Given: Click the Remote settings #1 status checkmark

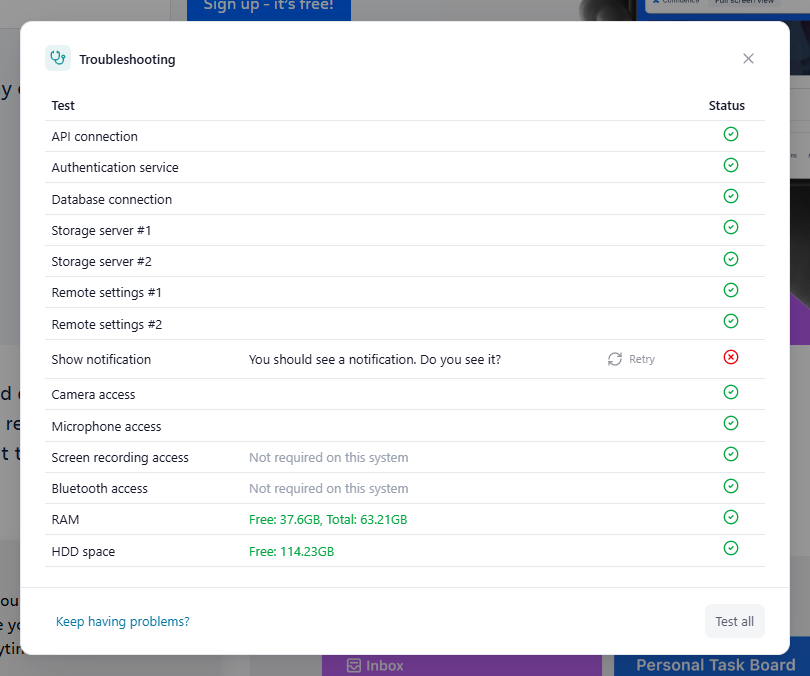Looking at the screenshot, I should point(730,290).
